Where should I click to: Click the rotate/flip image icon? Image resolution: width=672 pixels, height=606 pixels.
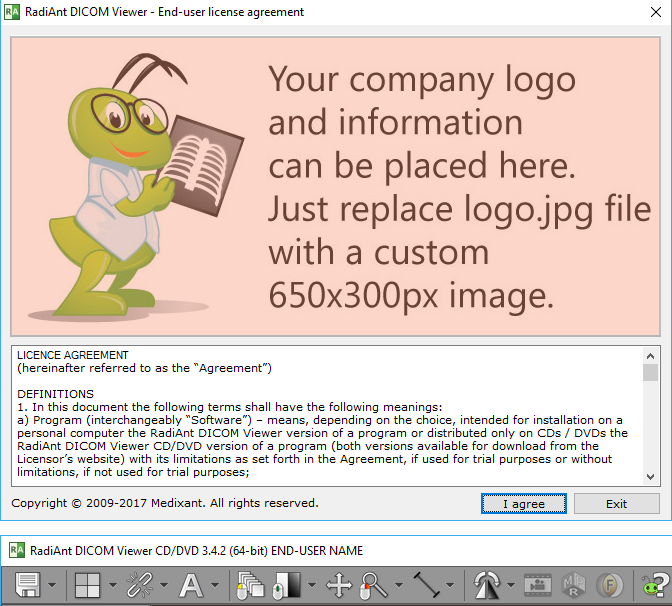(x=486, y=585)
